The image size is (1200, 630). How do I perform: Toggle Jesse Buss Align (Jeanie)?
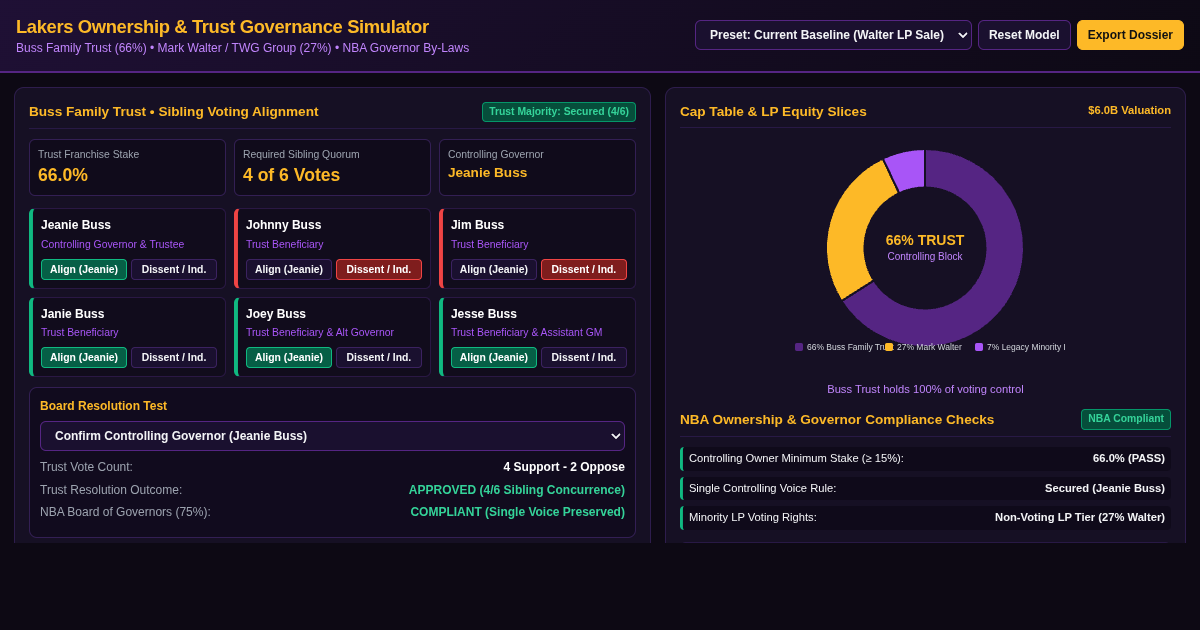tap(494, 358)
